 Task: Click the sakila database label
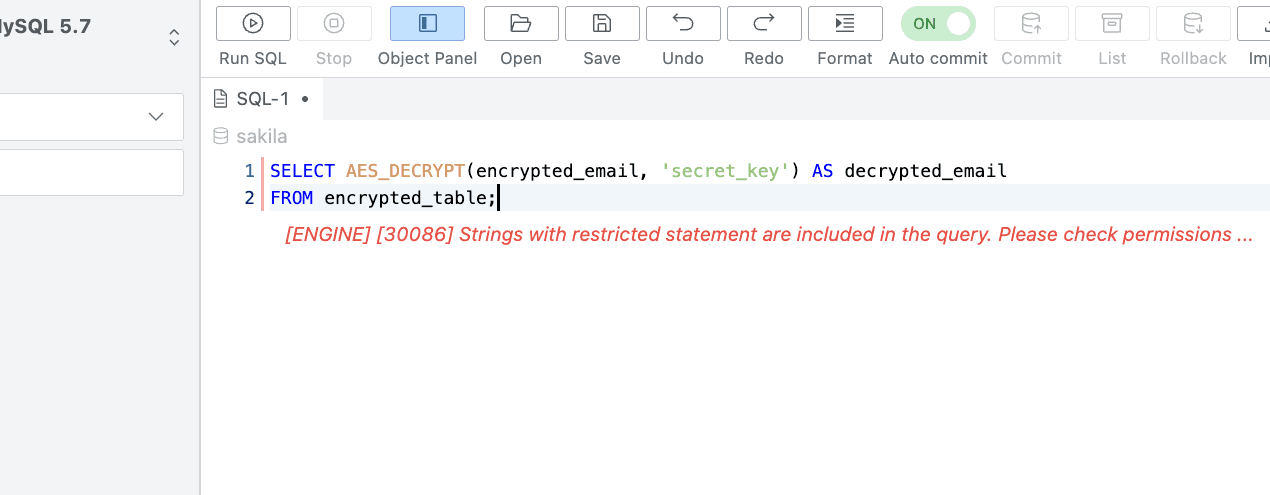point(261,136)
